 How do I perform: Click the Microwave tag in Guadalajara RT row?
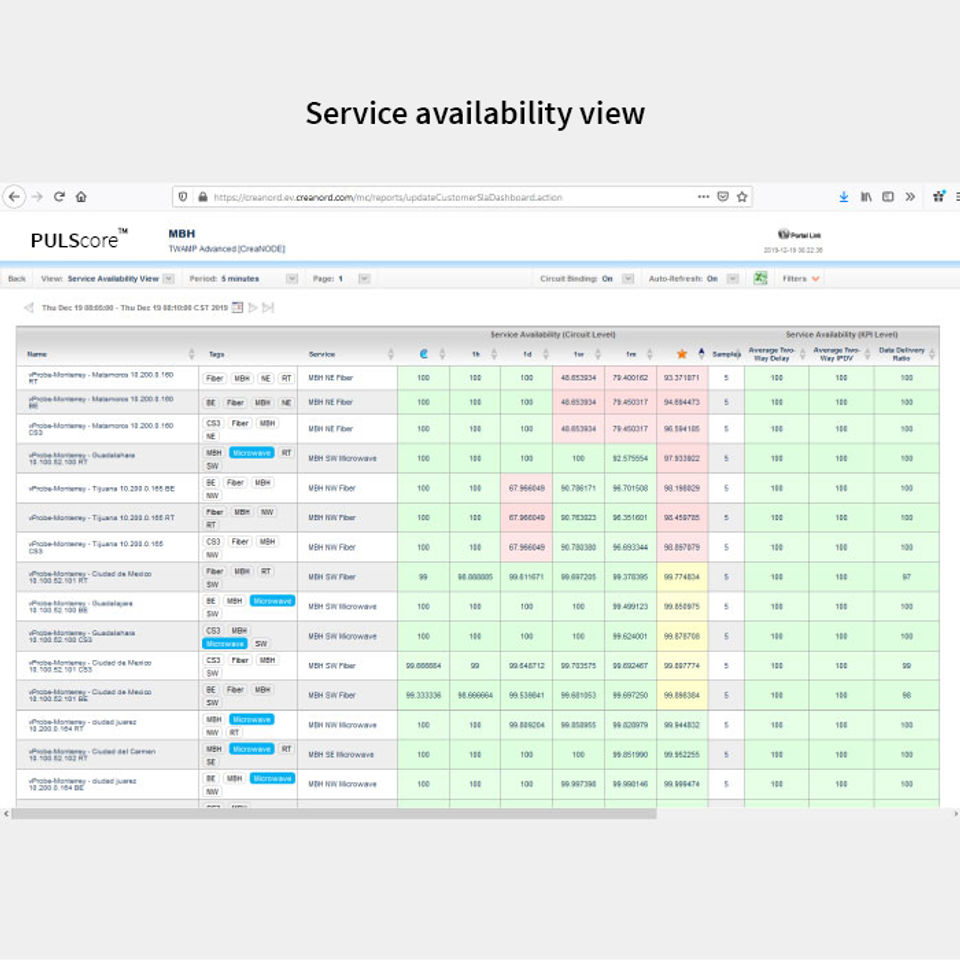pos(252,453)
